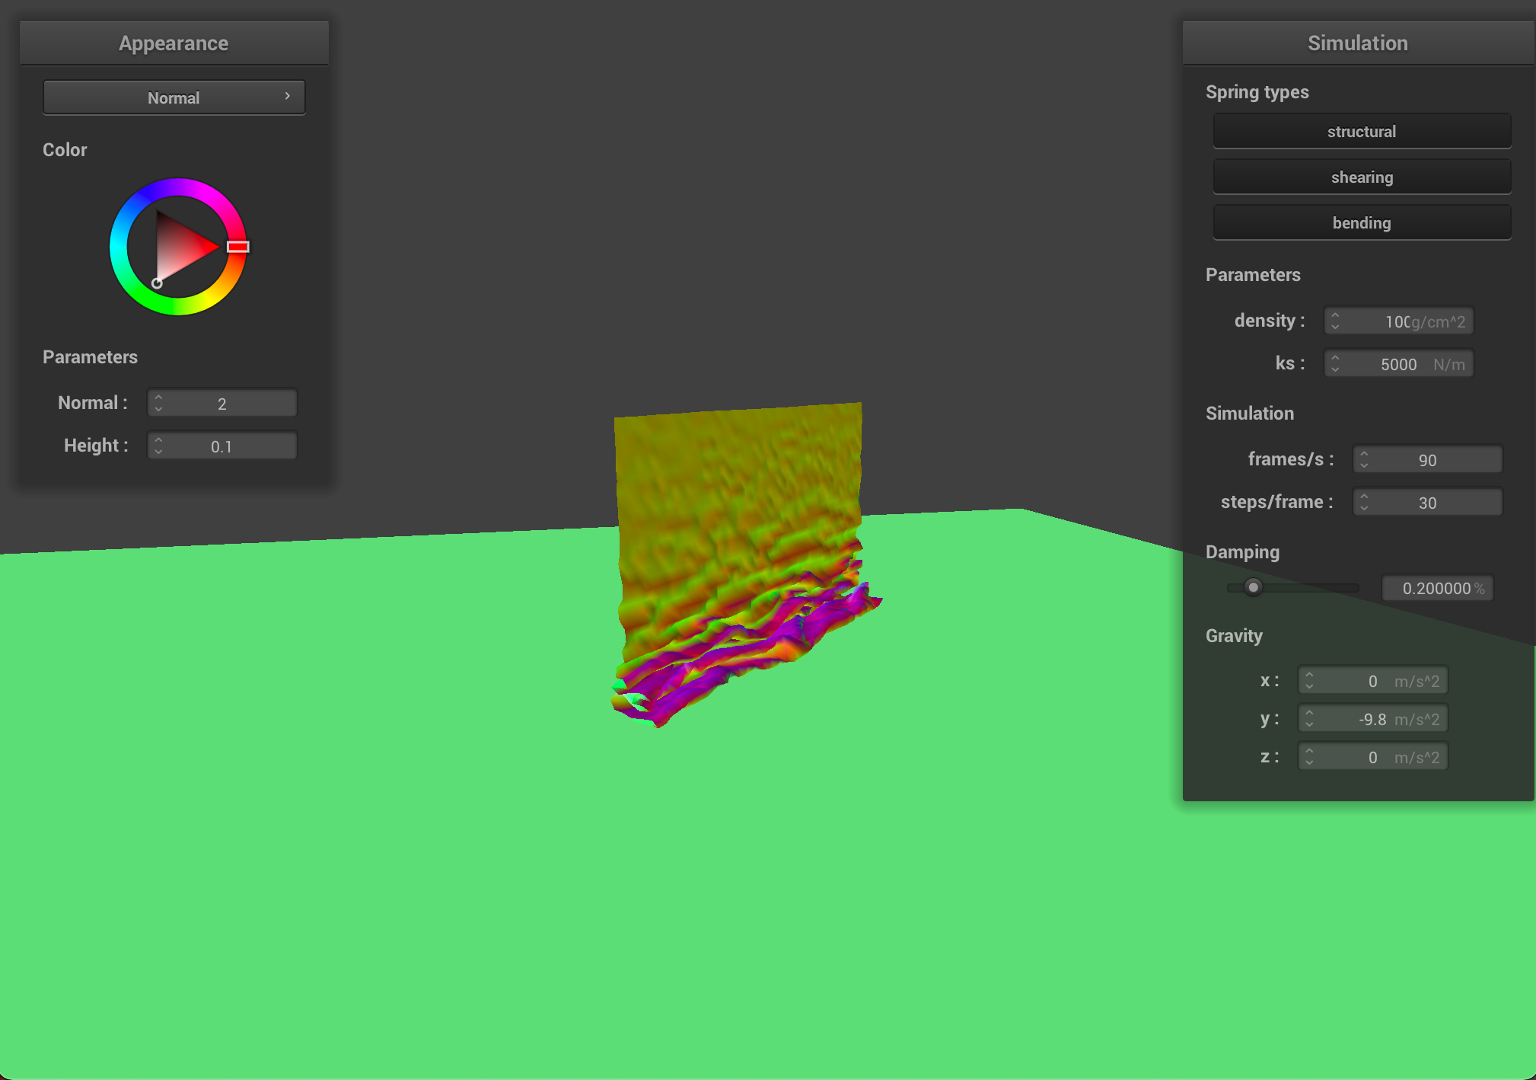The image size is (1536, 1080).
Task: Open the Normal shader dropdown
Action: pos(174,98)
